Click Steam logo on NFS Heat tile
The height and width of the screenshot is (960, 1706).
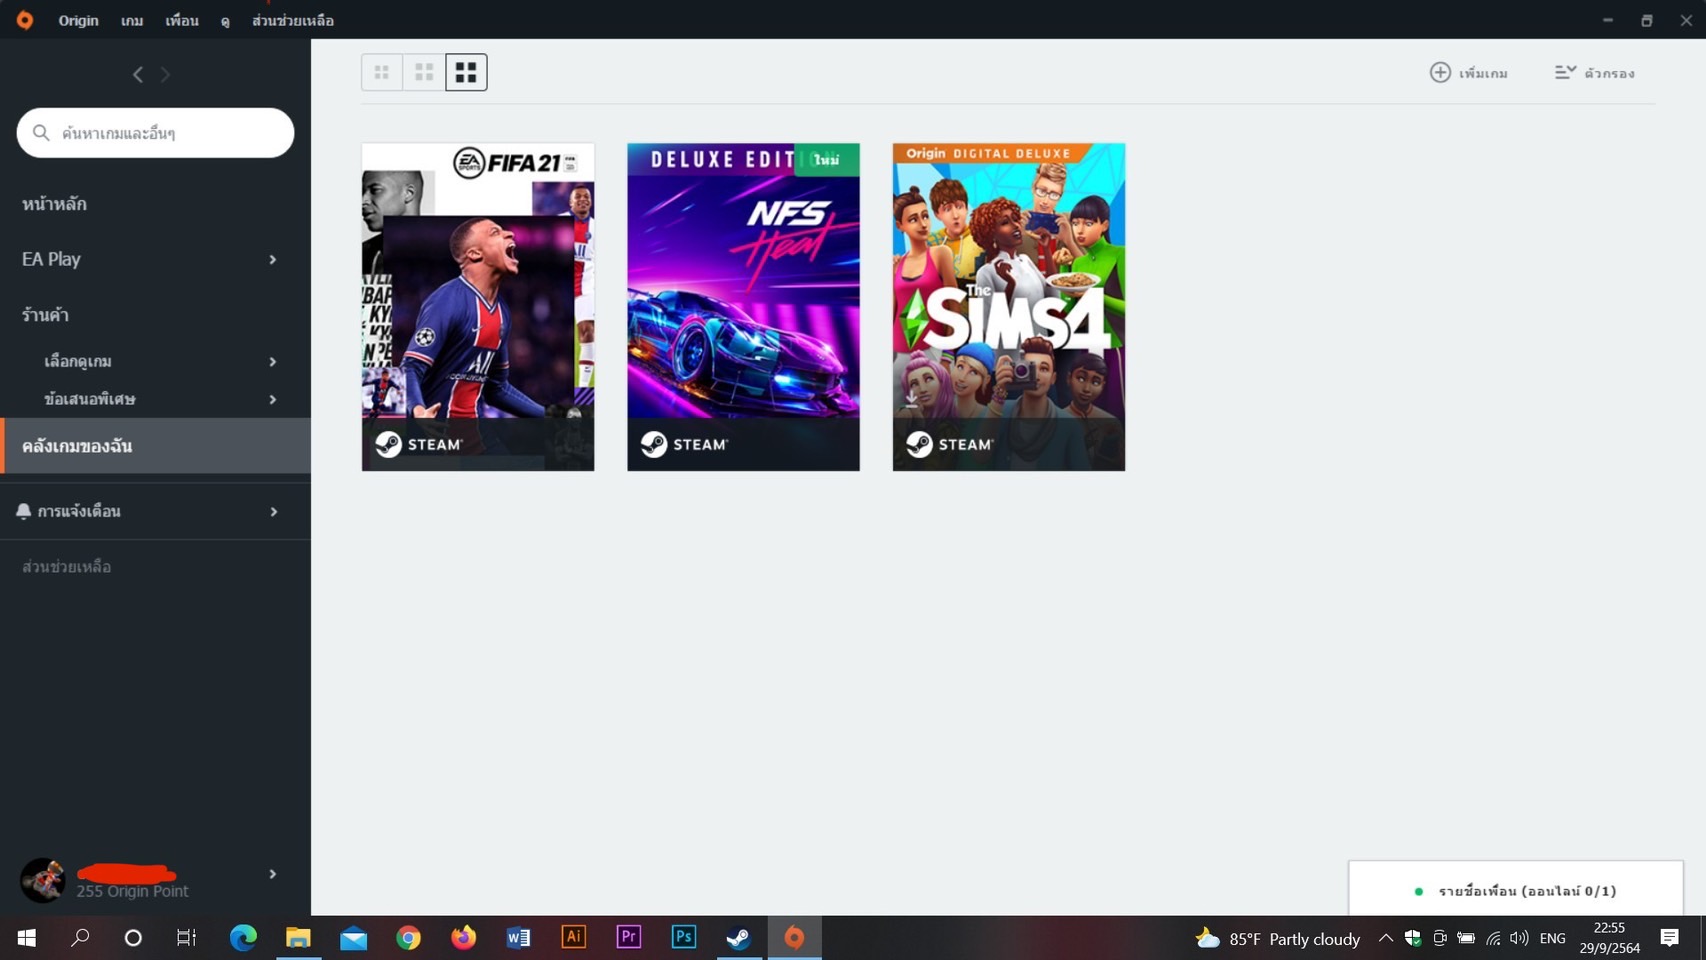(x=684, y=444)
